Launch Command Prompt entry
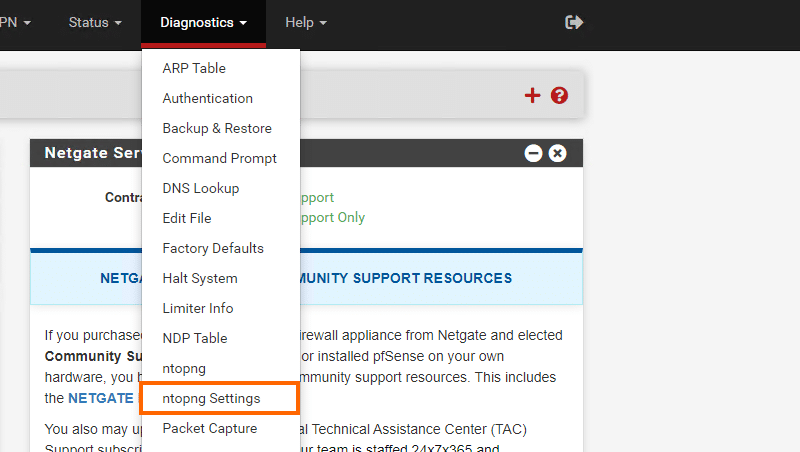The image size is (800, 452). (220, 158)
